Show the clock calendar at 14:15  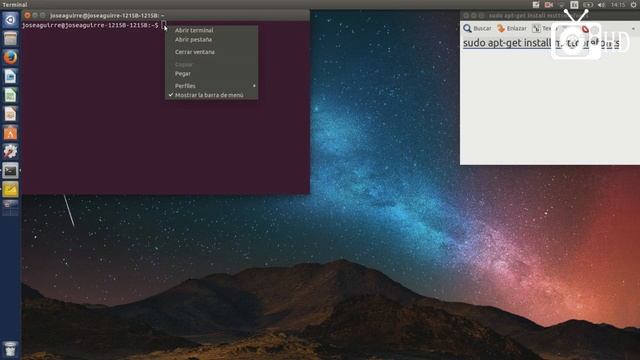coord(618,5)
